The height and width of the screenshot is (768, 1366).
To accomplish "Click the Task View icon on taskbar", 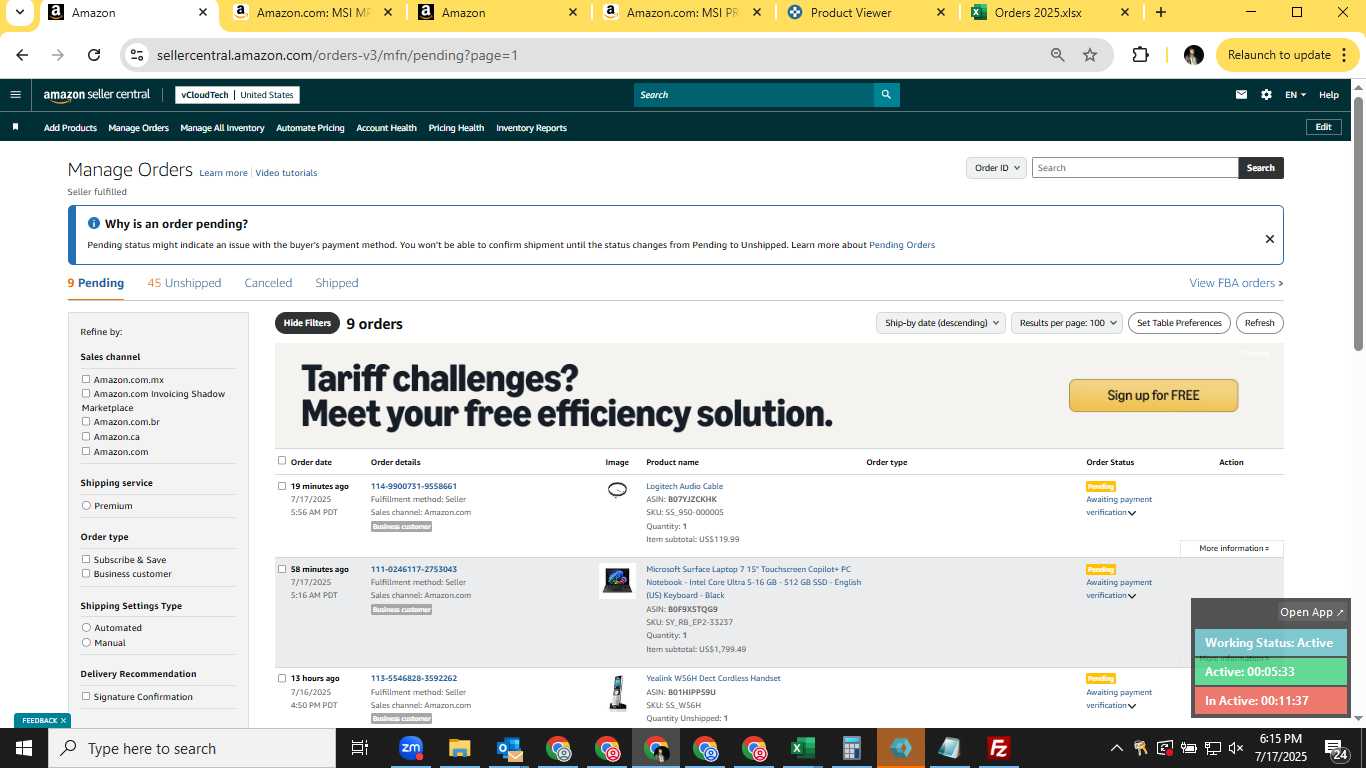I will [x=360, y=748].
